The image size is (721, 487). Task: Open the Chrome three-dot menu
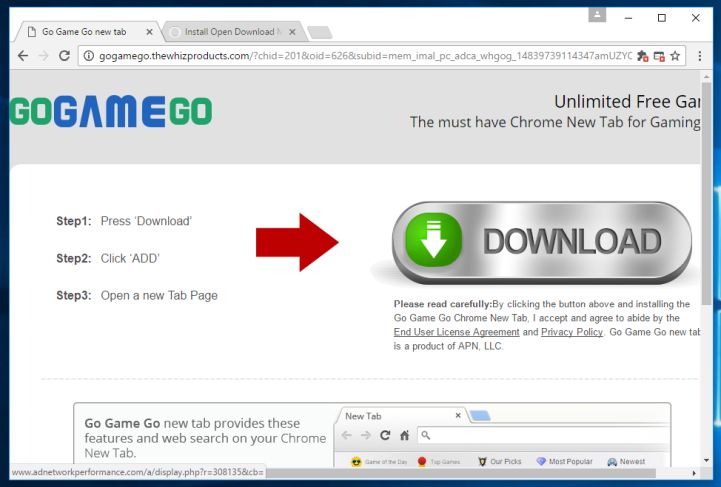pos(700,56)
